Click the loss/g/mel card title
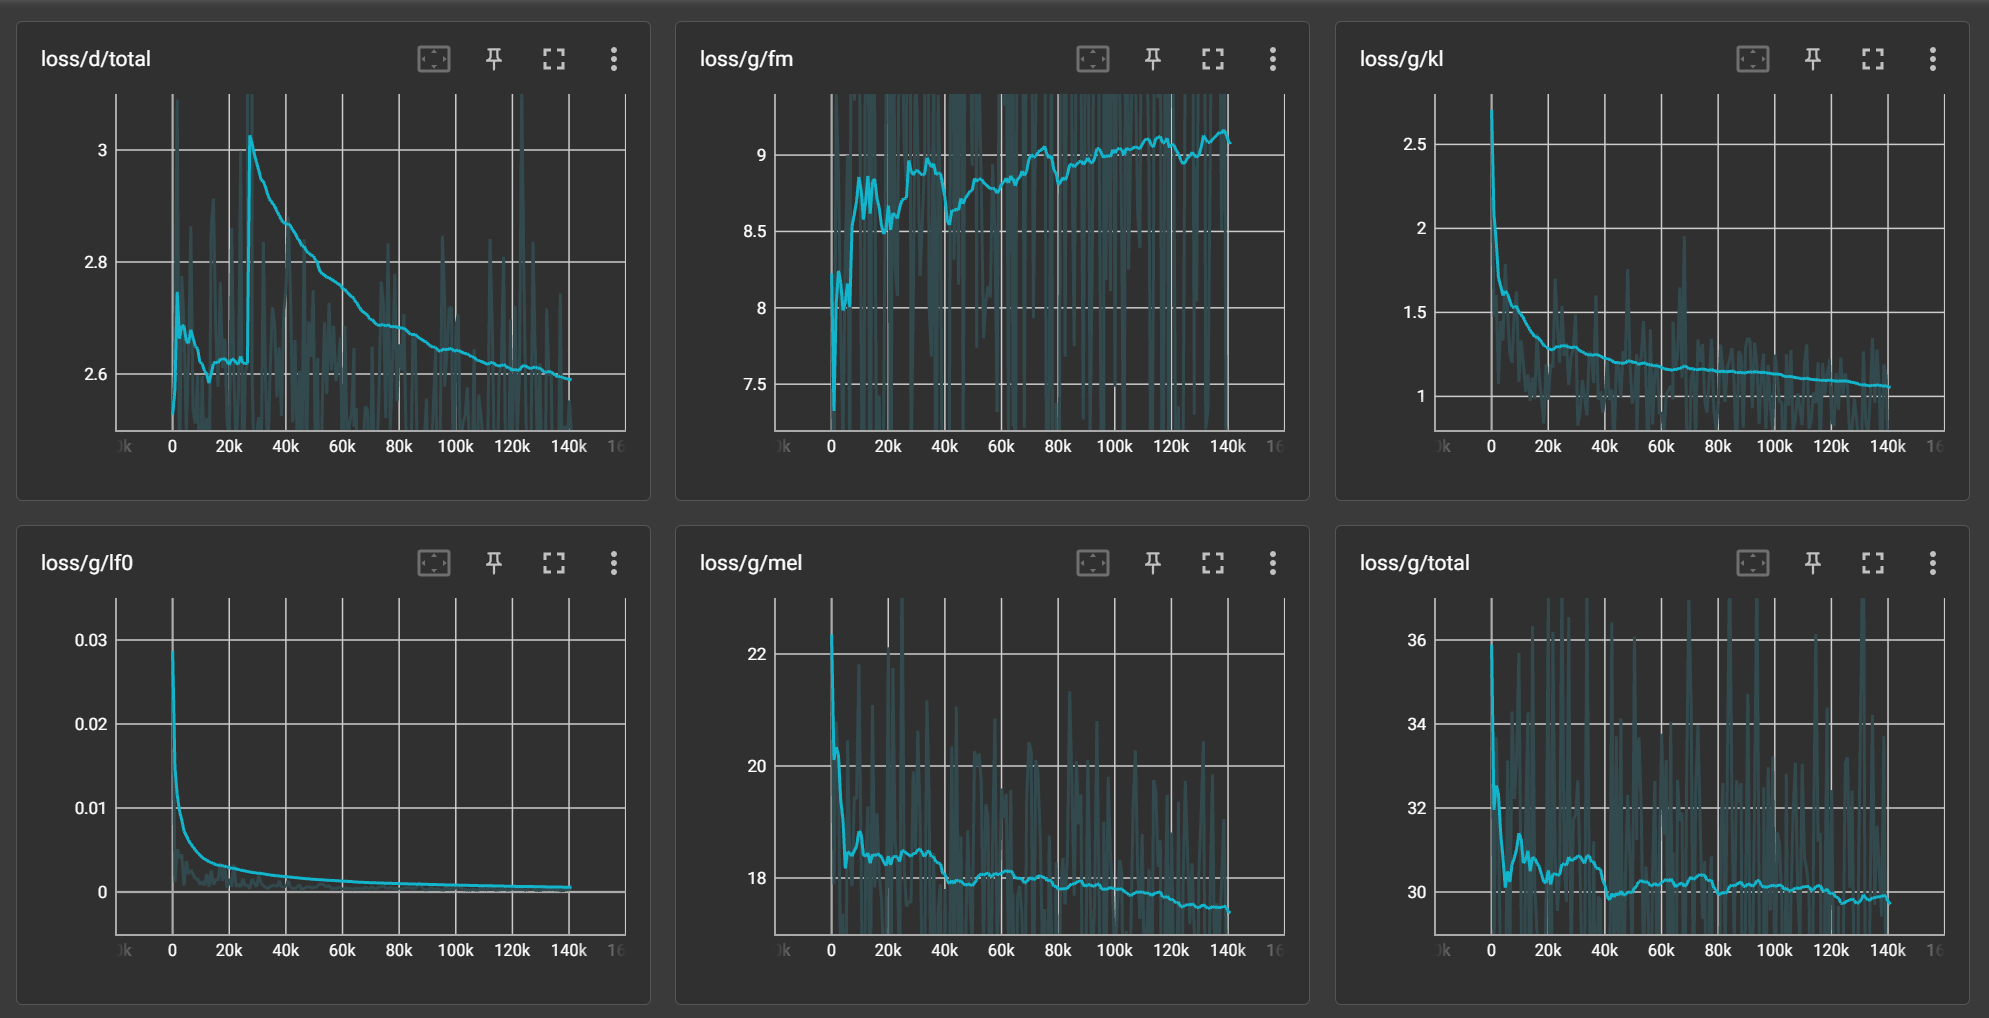1989x1018 pixels. pos(750,563)
